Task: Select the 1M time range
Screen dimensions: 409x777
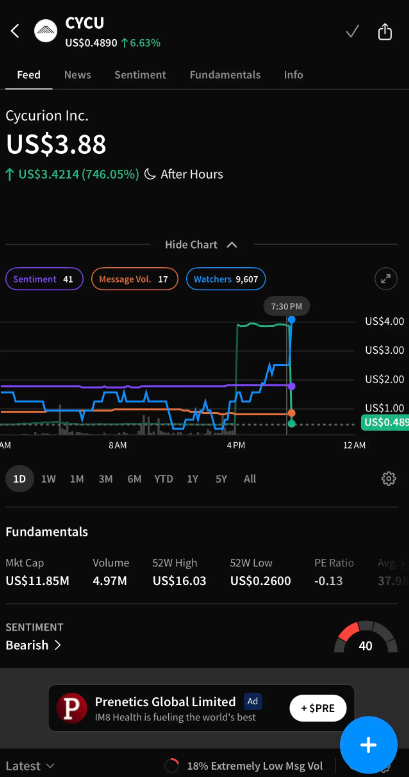Action: [77, 479]
